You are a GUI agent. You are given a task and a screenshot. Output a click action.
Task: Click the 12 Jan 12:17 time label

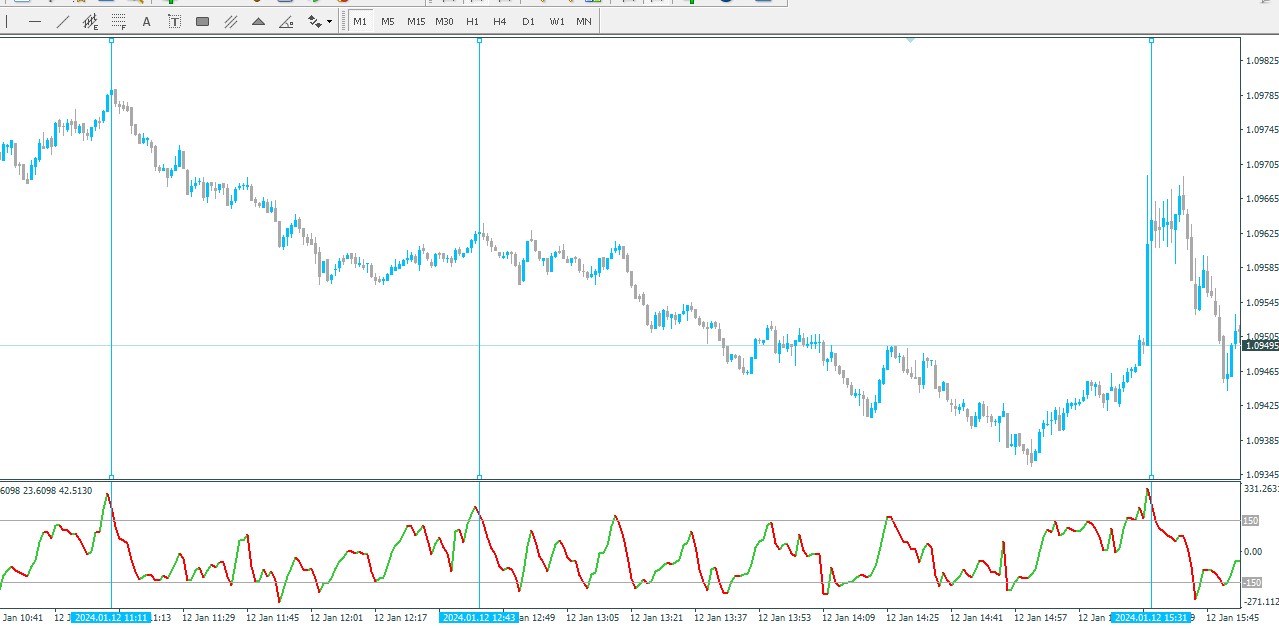(x=402, y=618)
